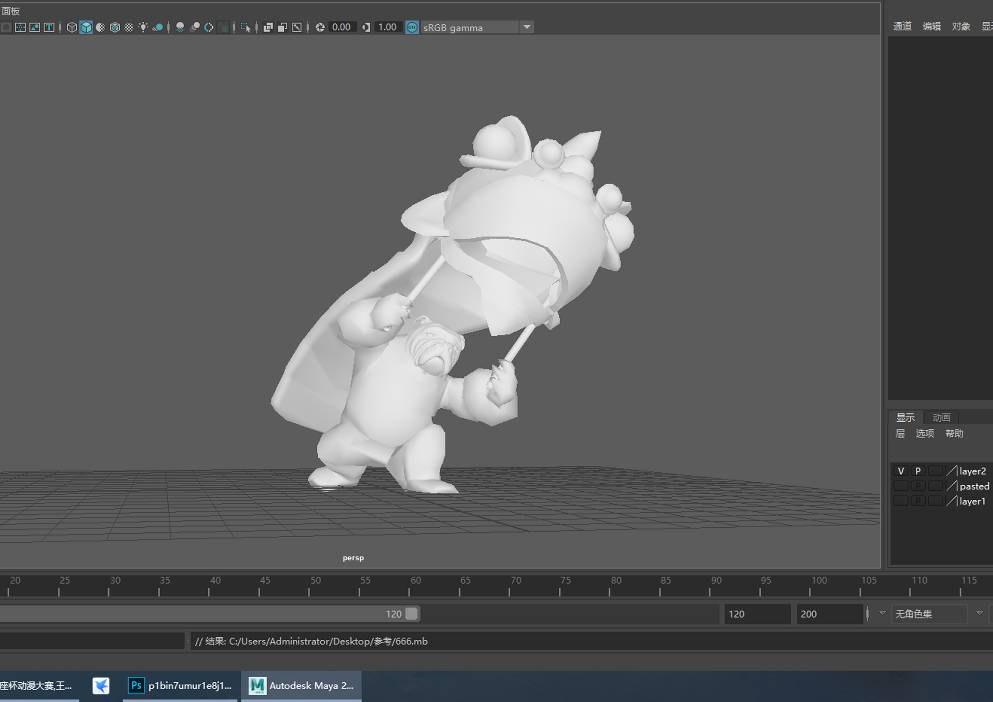This screenshot has width=993, height=702.
Task: Turn on wireframe on shaded icon
Action: 115,27
